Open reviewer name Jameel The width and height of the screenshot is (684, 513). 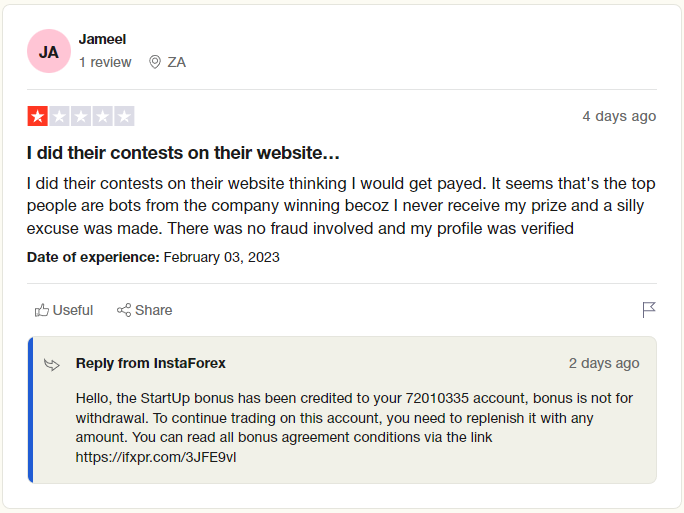coord(102,39)
